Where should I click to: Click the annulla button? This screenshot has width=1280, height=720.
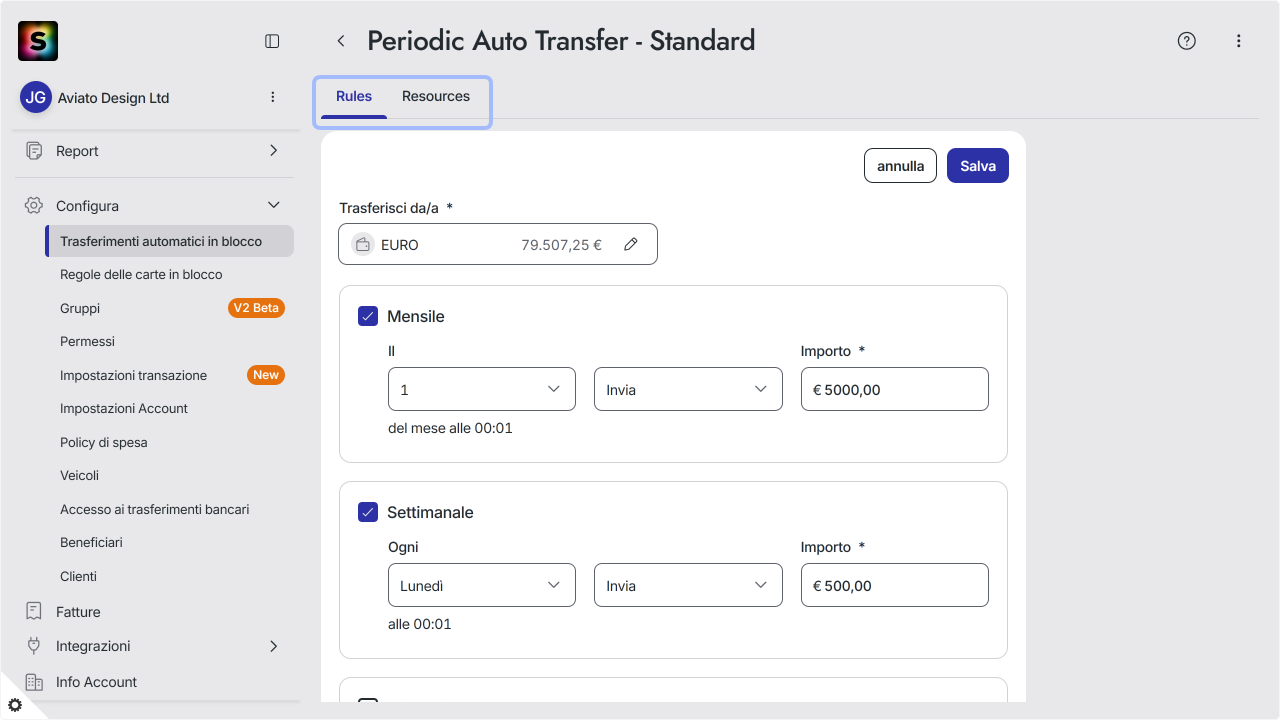[901, 166]
